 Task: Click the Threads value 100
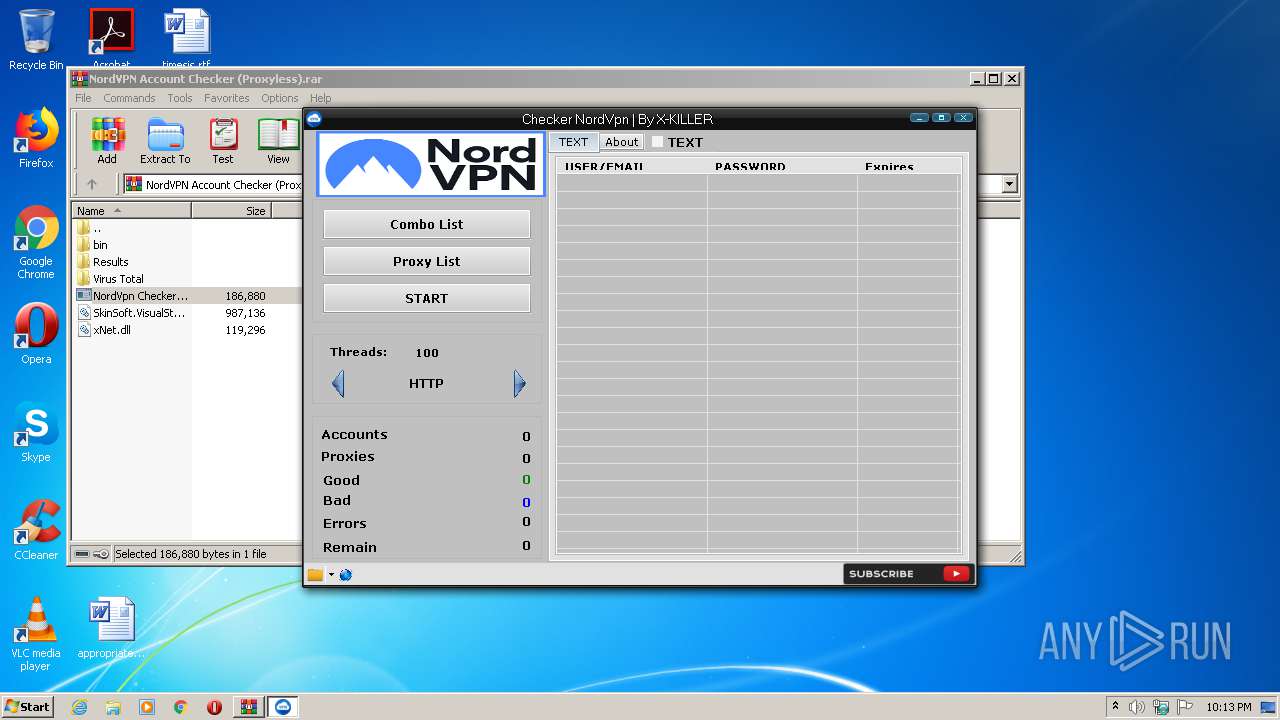[x=427, y=352]
